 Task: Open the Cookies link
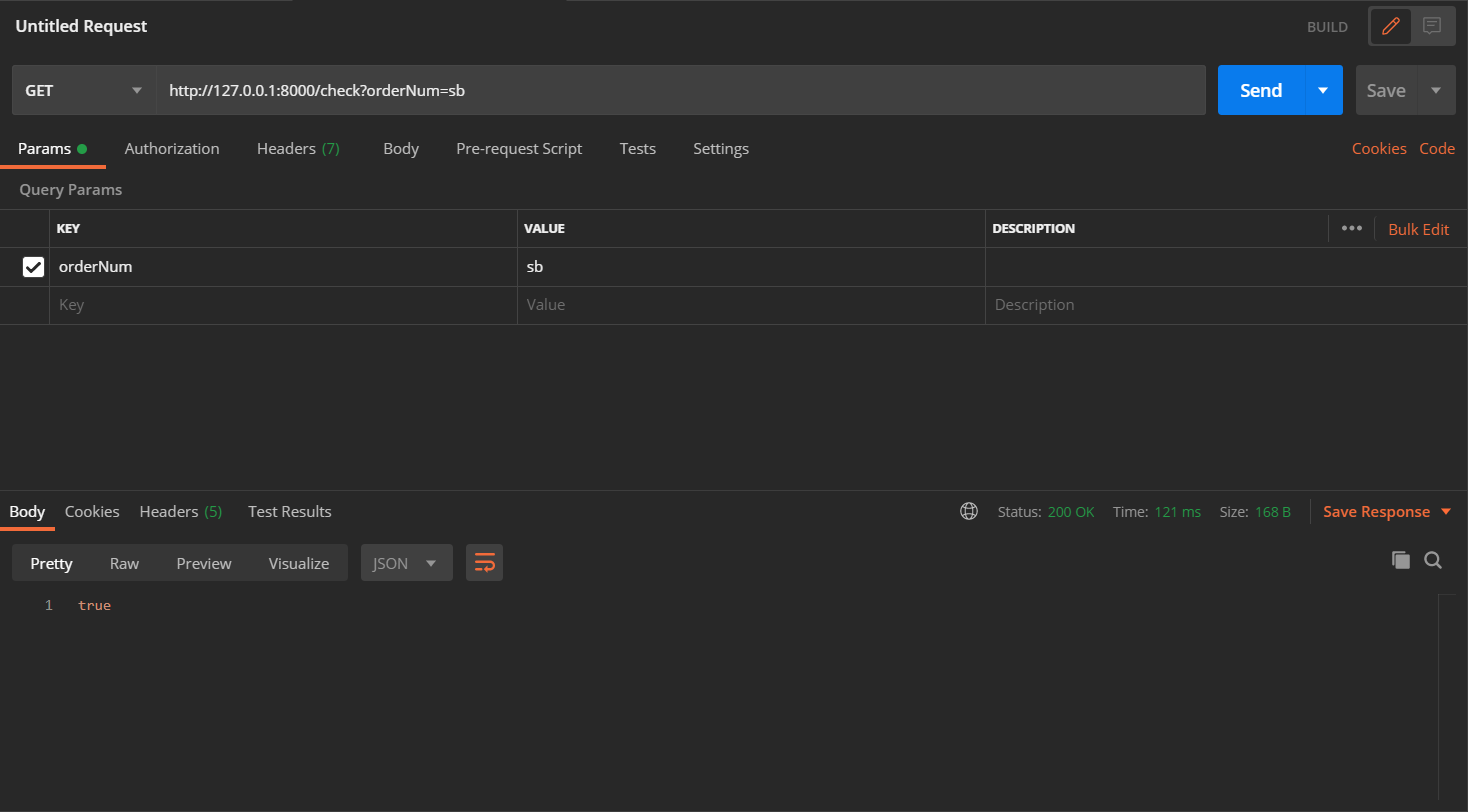click(x=1379, y=148)
